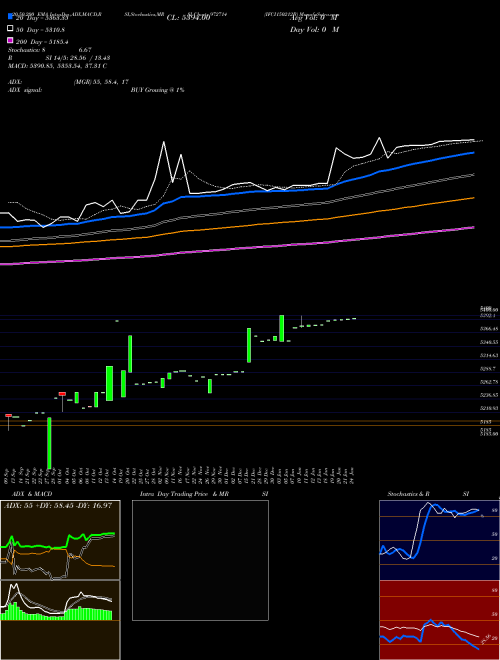Click the 5314.63 price axis label
500x660 pixels.
pyautogui.click(x=489, y=355)
